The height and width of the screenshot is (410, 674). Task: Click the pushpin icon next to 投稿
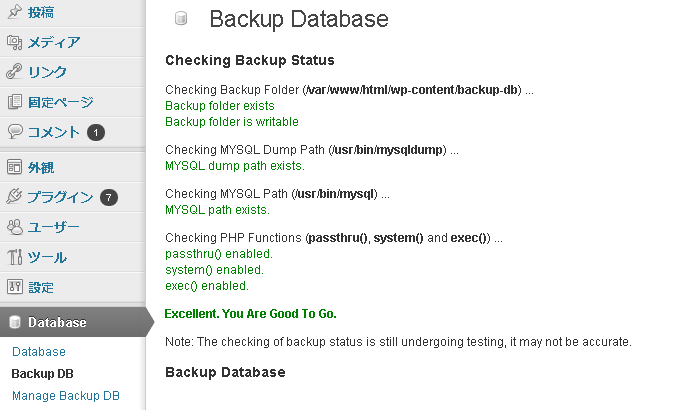[14, 12]
